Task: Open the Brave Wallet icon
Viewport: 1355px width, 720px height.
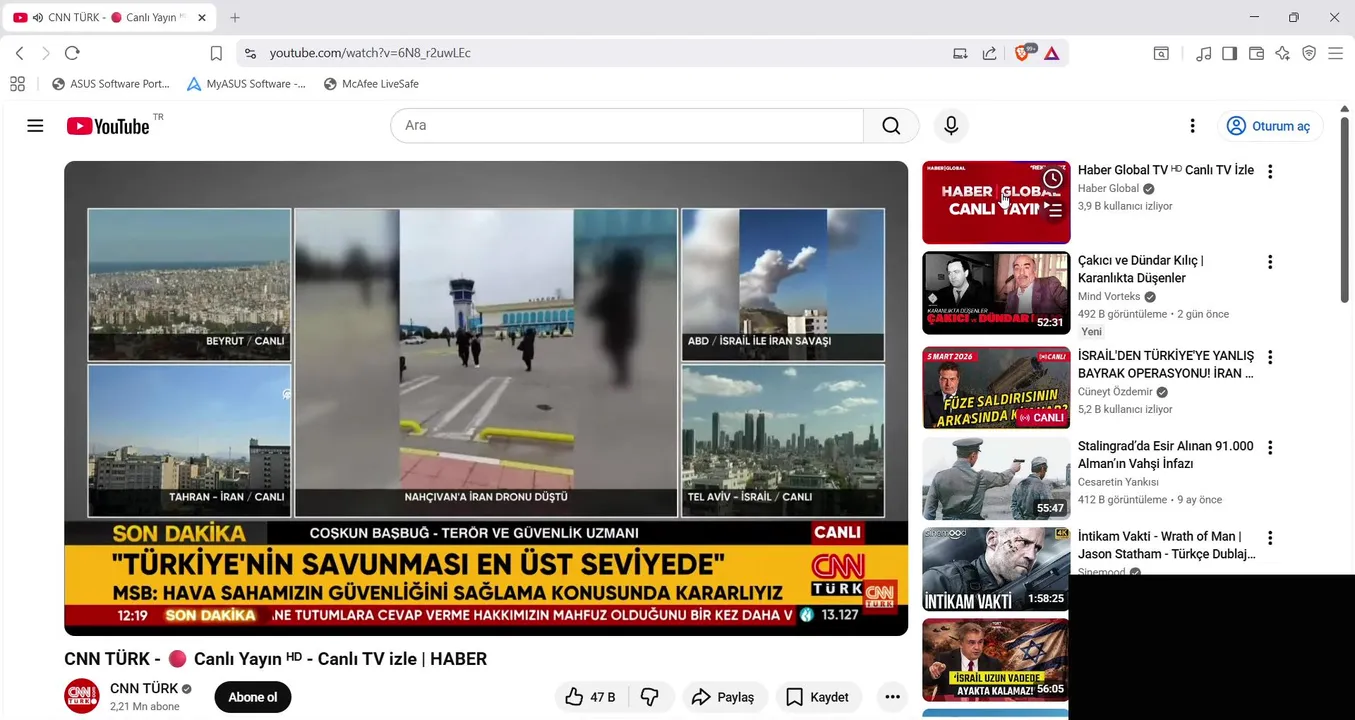Action: [1256, 53]
